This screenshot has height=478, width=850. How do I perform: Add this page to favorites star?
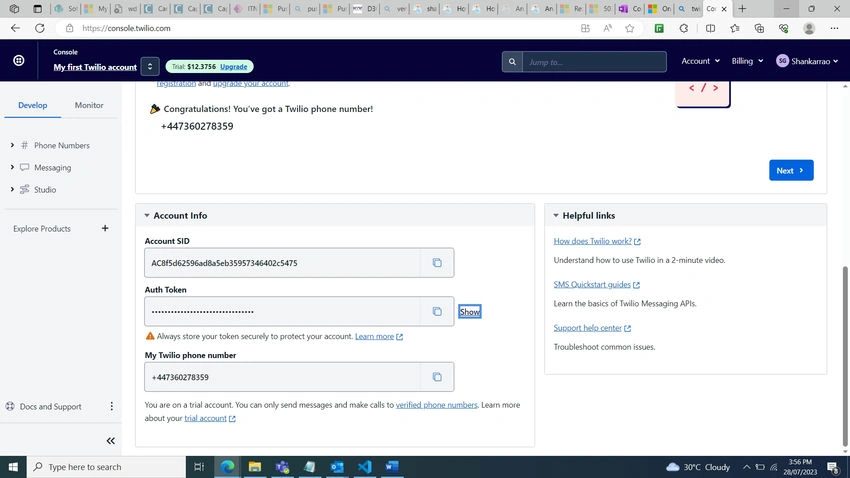pyautogui.click(x=629, y=28)
